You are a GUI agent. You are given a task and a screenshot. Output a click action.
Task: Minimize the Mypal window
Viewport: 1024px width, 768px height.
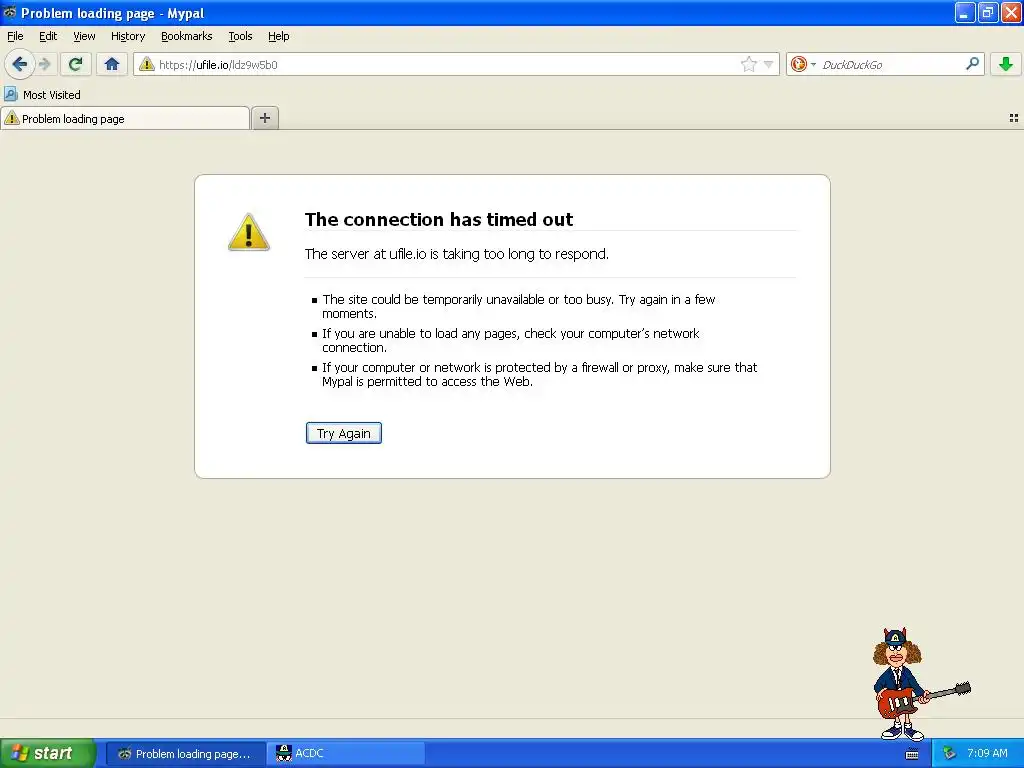coord(965,12)
